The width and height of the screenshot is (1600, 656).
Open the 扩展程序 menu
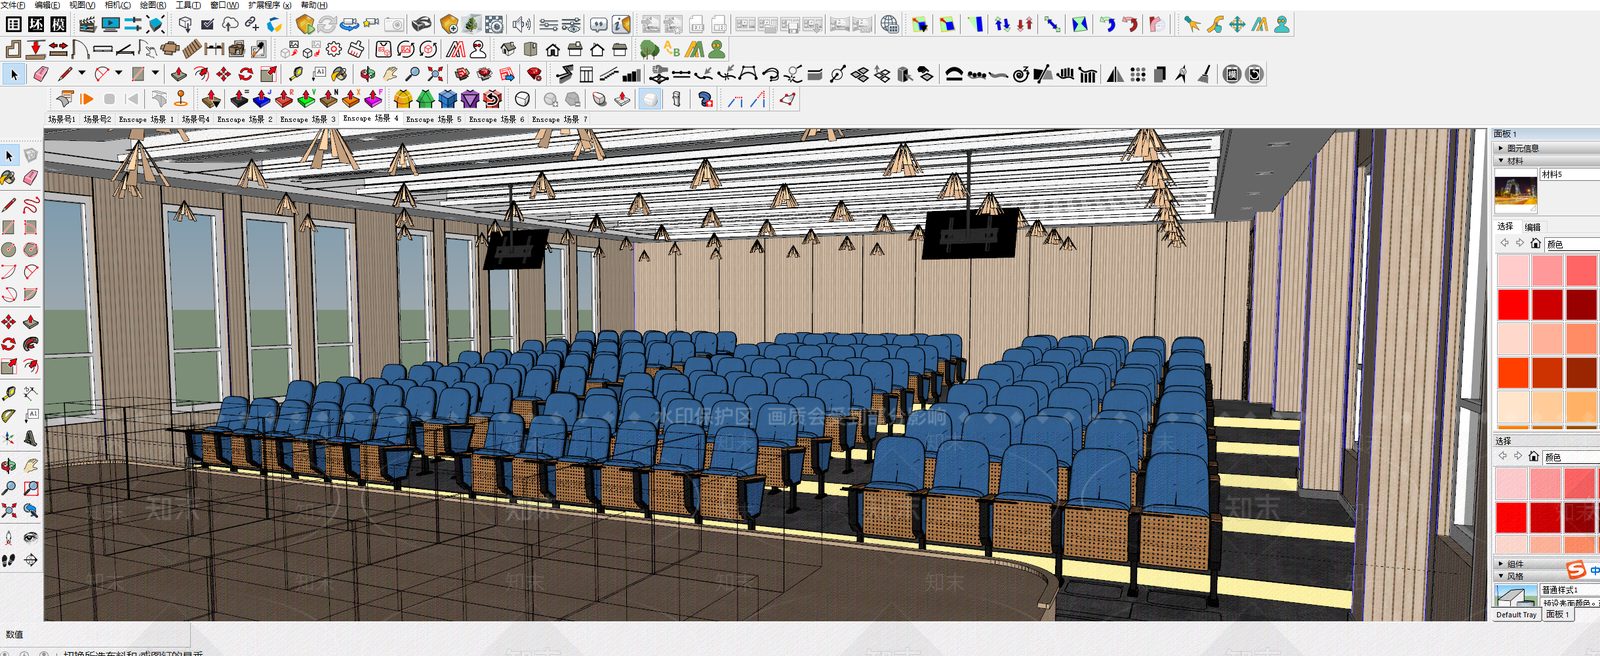(270, 5)
